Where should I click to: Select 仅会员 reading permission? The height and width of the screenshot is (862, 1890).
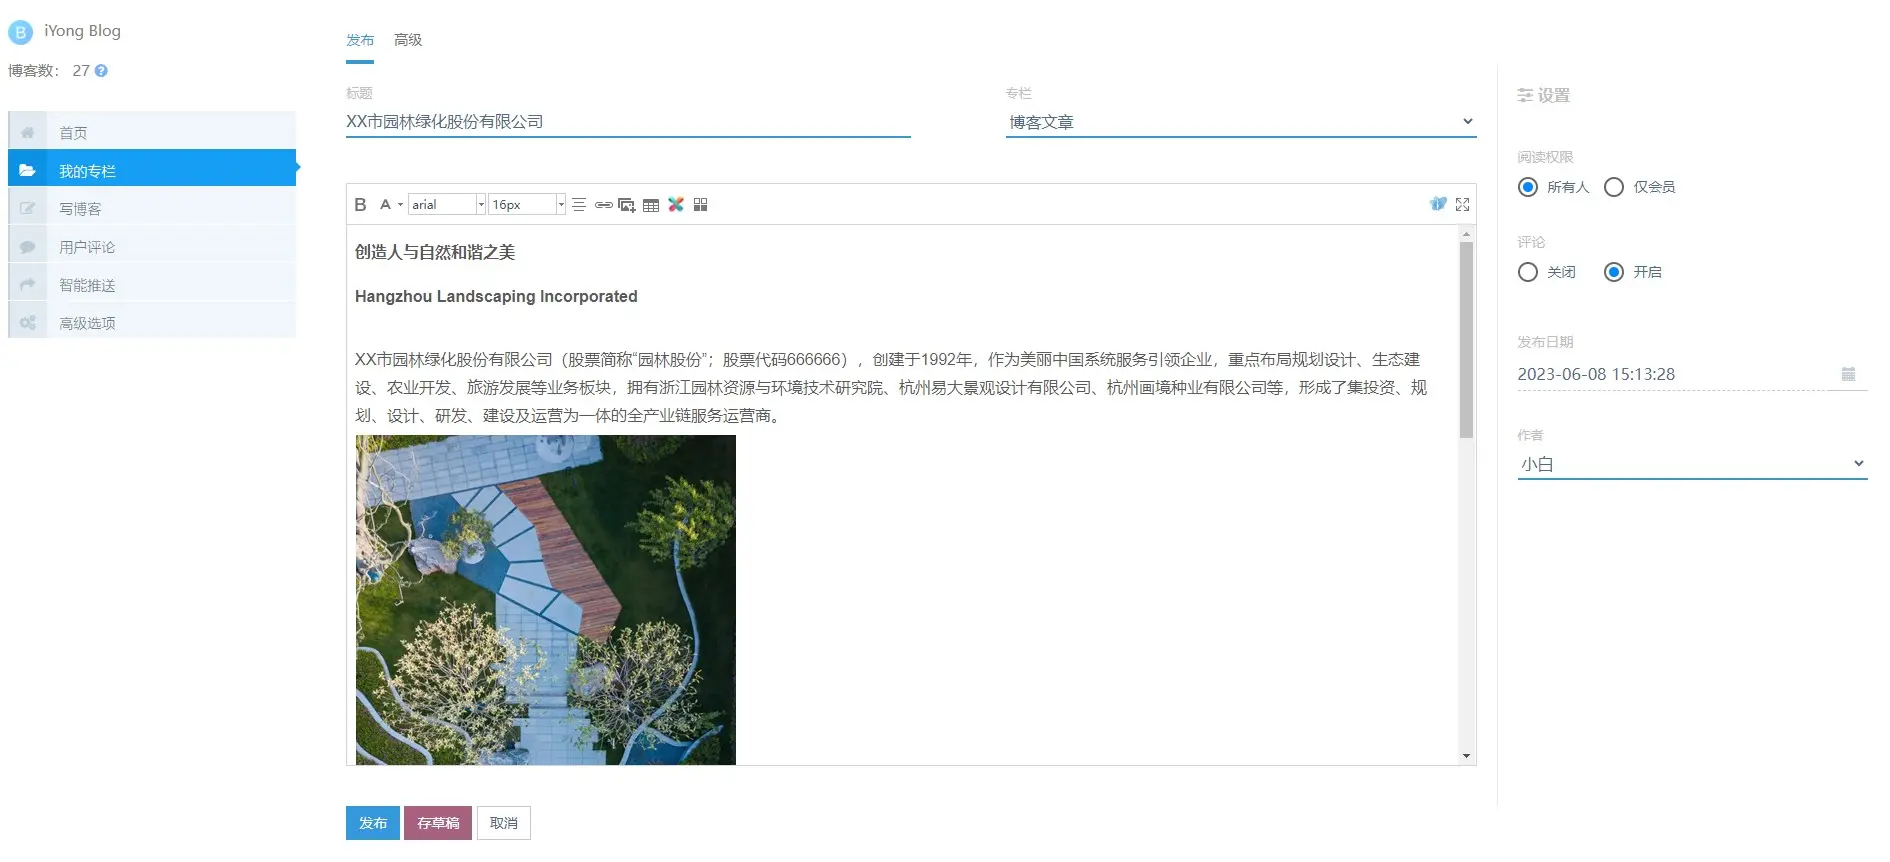click(x=1613, y=187)
